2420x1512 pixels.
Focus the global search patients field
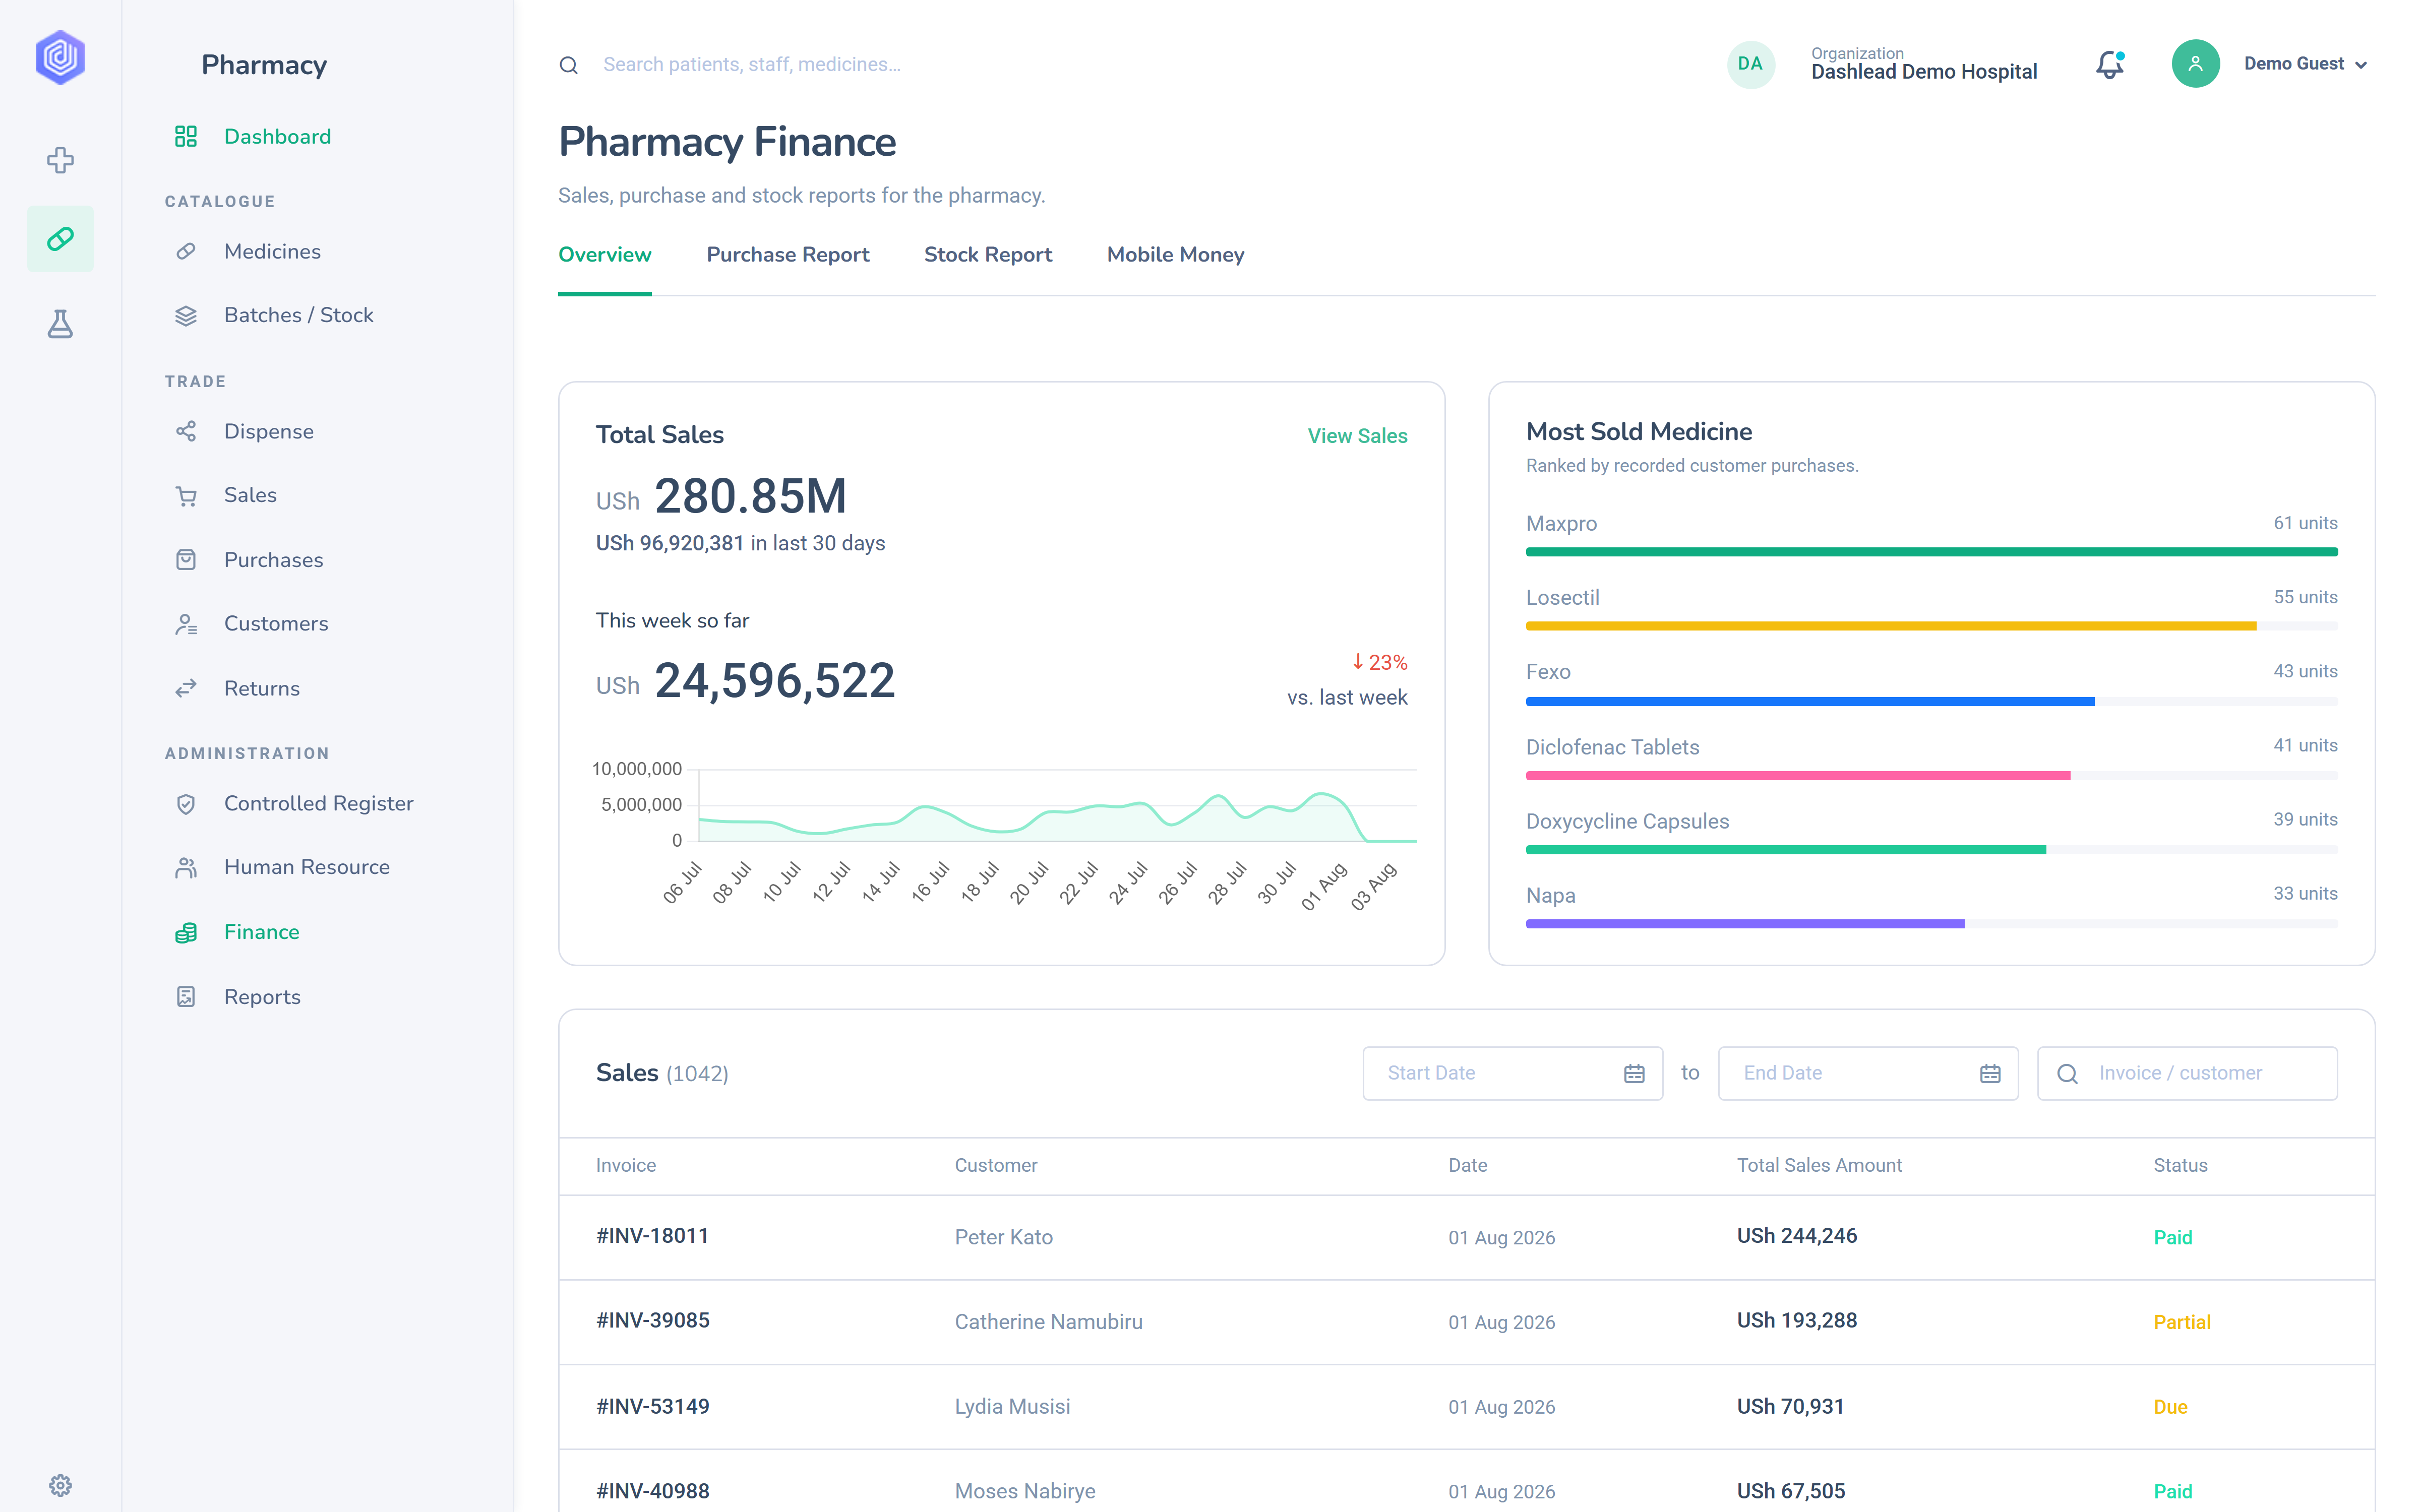pos(752,65)
